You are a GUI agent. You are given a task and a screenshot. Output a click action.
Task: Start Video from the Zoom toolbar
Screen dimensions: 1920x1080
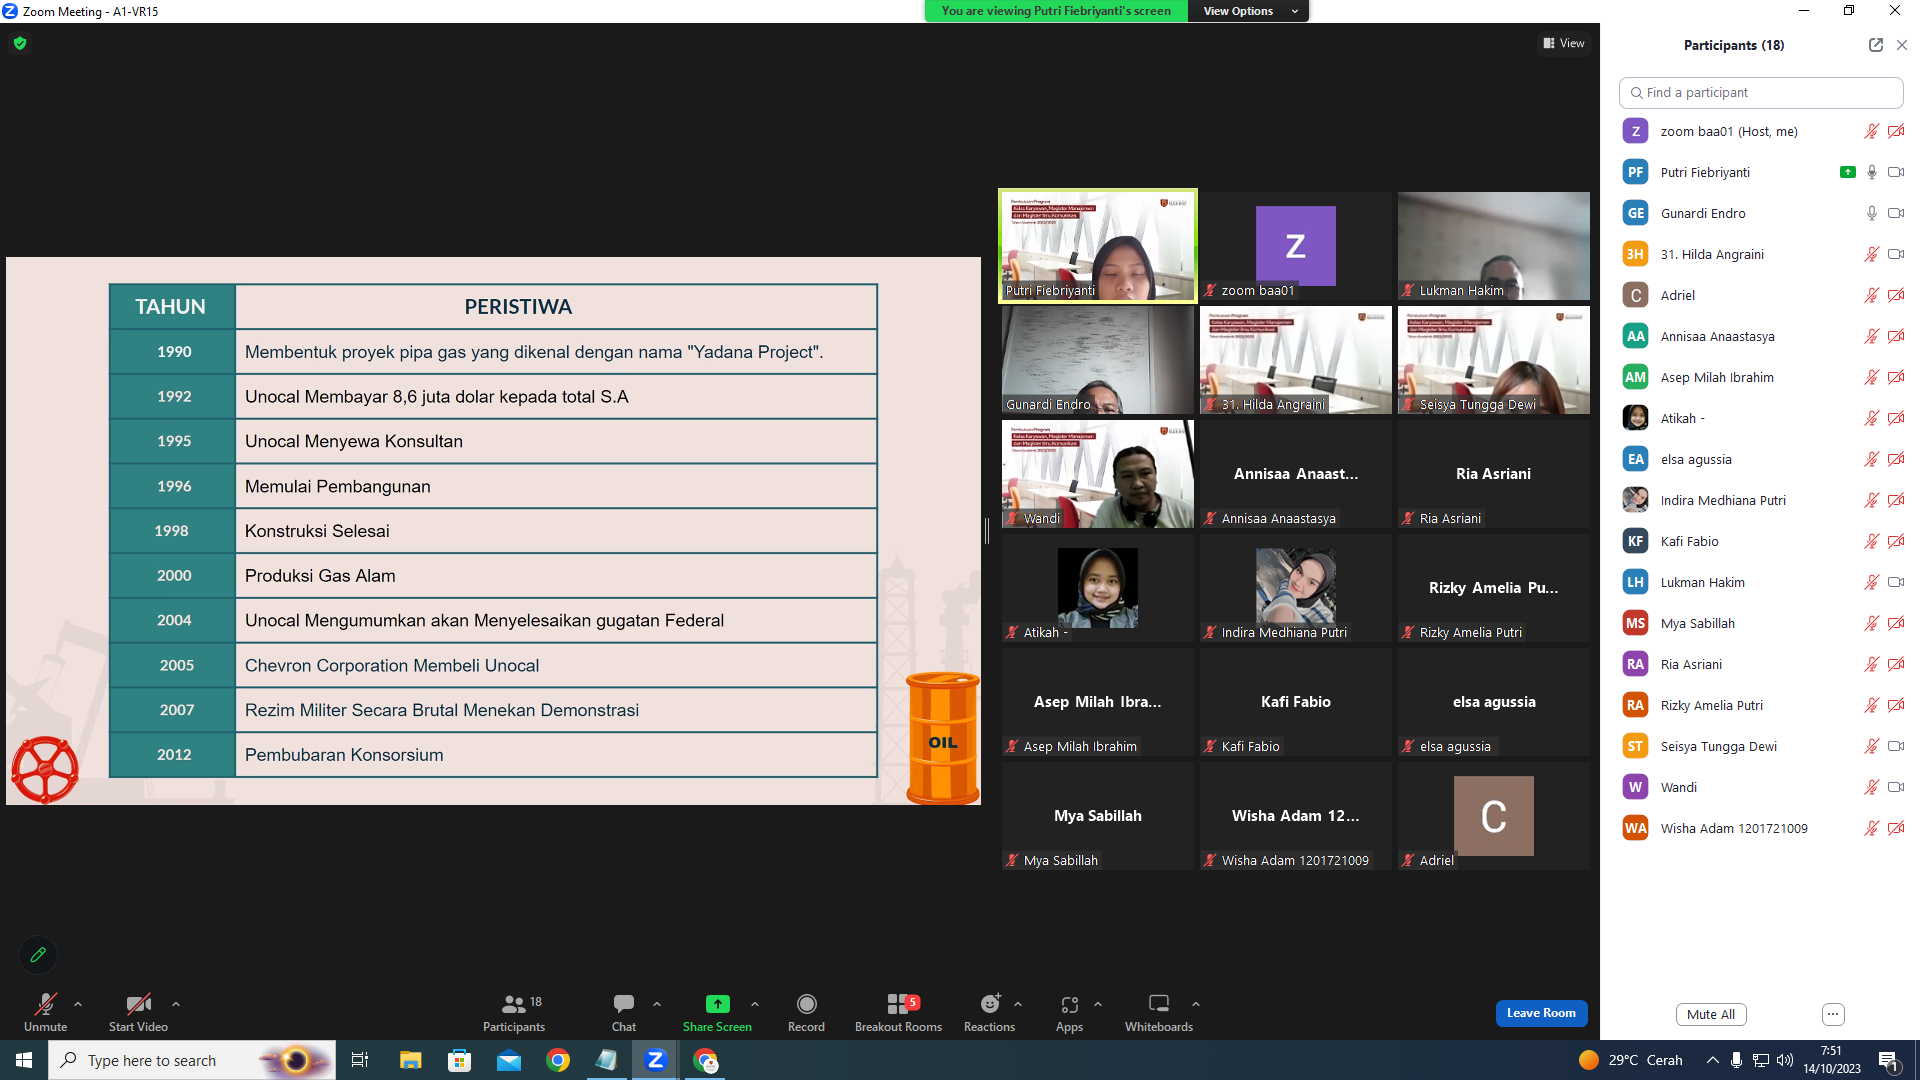coord(138,1012)
